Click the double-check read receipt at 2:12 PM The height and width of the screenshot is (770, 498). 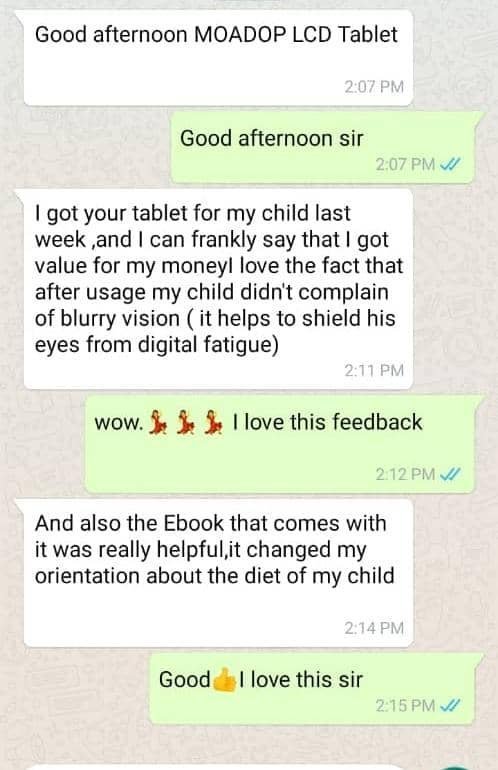(449, 474)
